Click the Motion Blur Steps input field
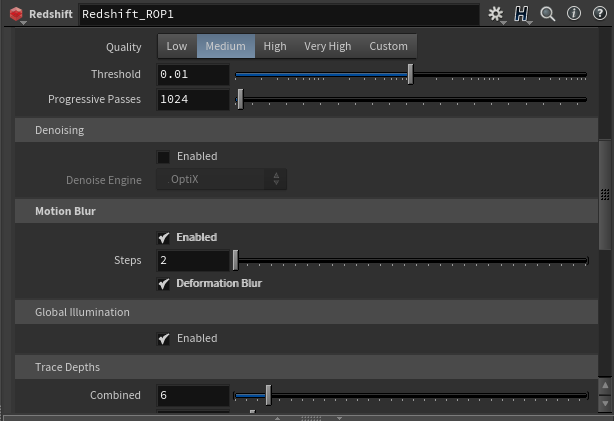 (194, 260)
